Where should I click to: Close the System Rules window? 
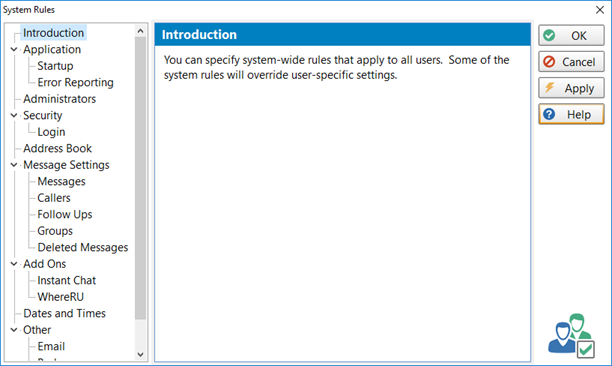point(600,10)
